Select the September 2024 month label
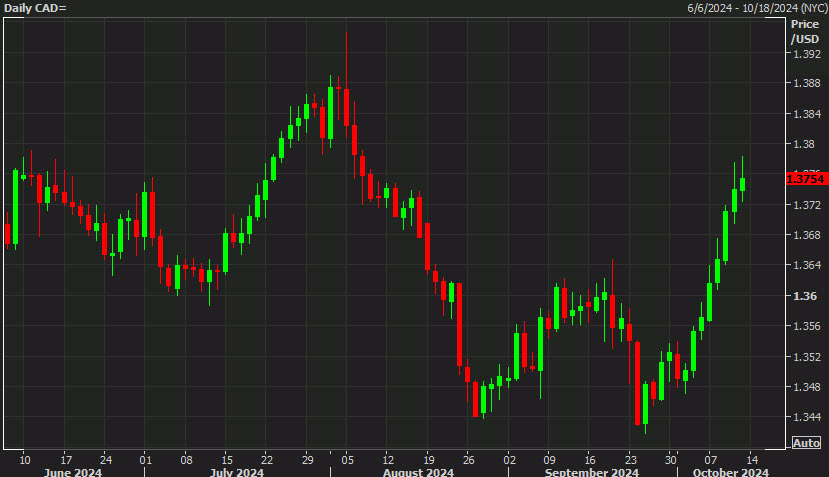Image resolution: width=829 pixels, height=477 pixels. (592, 472)
